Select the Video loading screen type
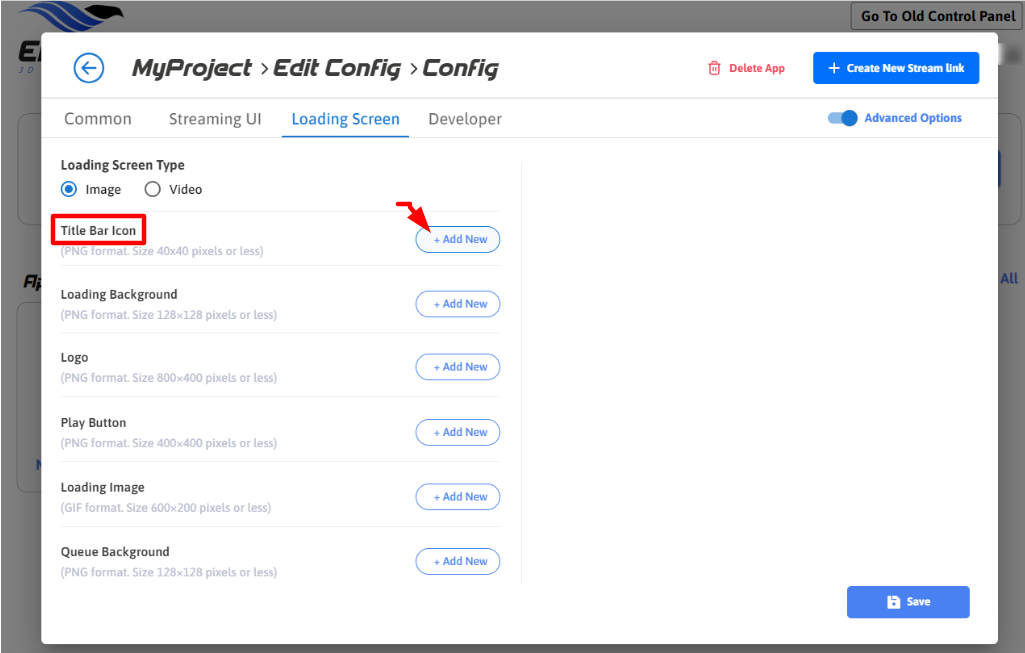This screenshot has width=1025, height=653. pyautogui.click(x=153, y=189)
